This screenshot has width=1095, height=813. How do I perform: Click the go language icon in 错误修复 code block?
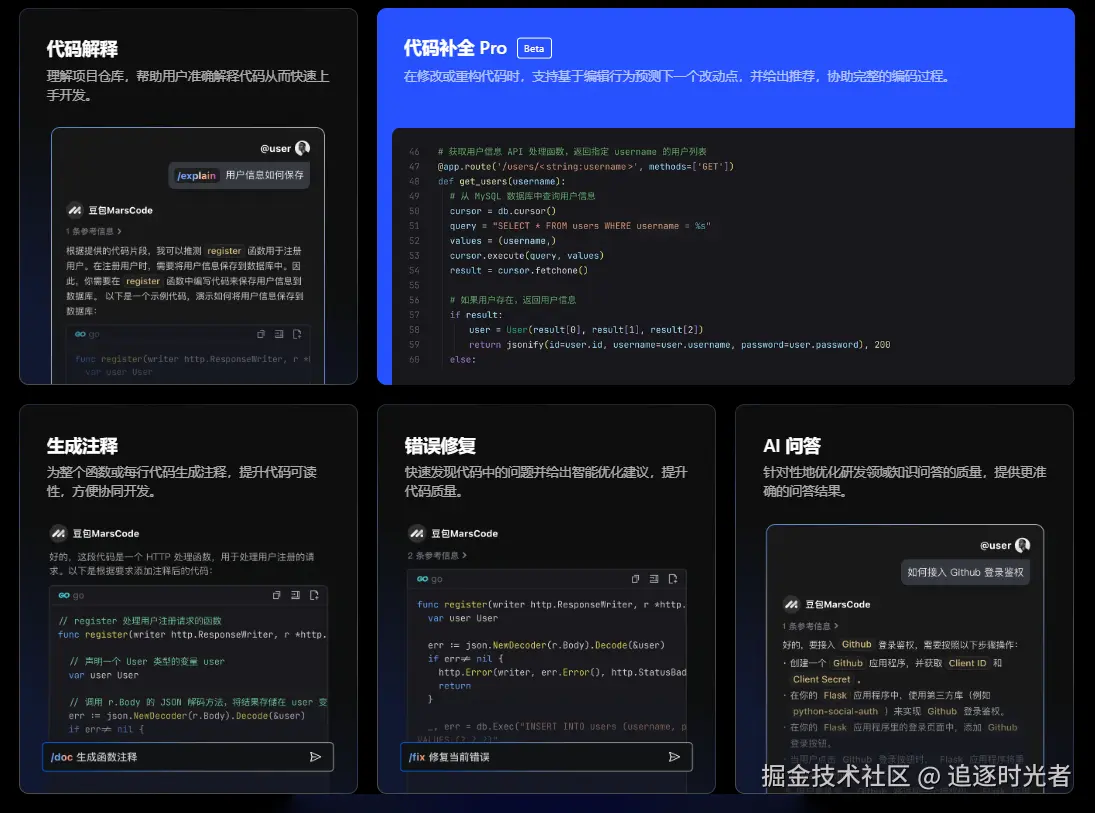422,579
